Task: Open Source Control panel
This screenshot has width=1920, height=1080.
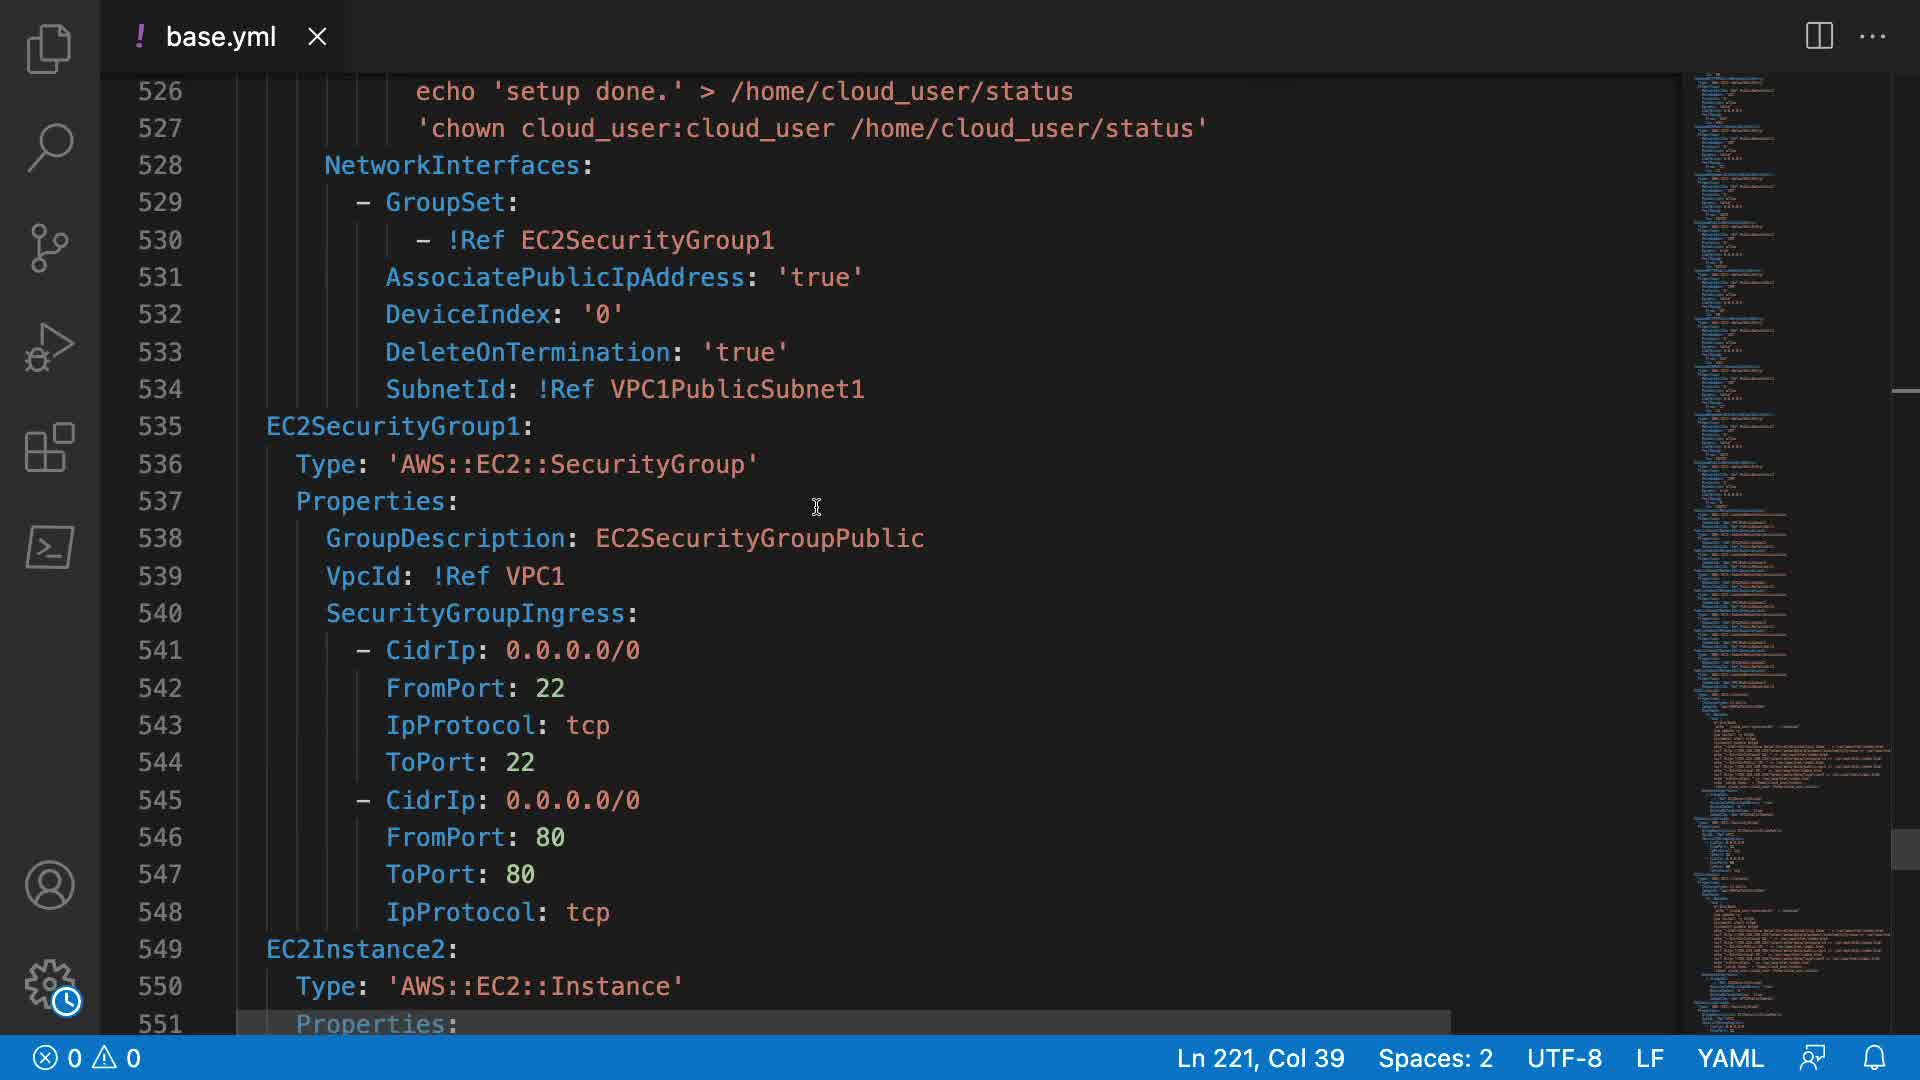Action: [x=49, y=247]
